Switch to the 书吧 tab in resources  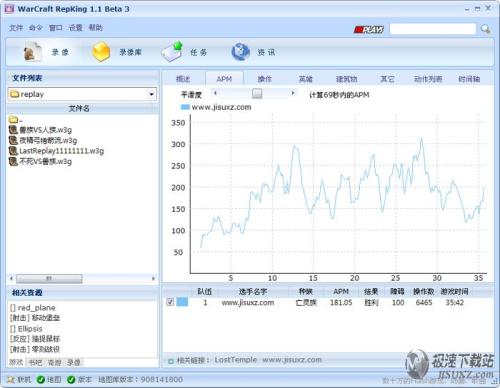[35, 362]
